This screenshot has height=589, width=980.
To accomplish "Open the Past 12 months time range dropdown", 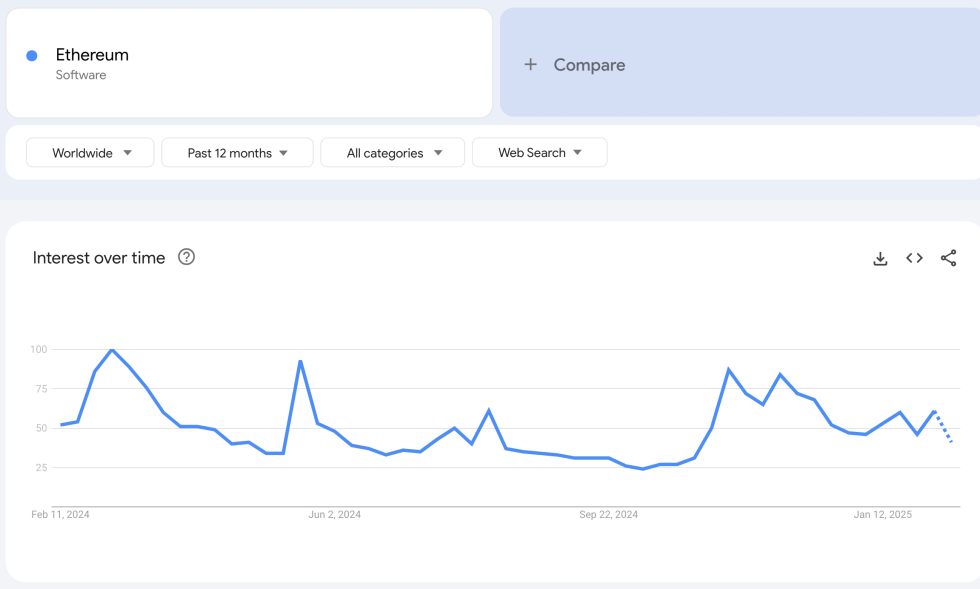I will click(x=237, y=153).
